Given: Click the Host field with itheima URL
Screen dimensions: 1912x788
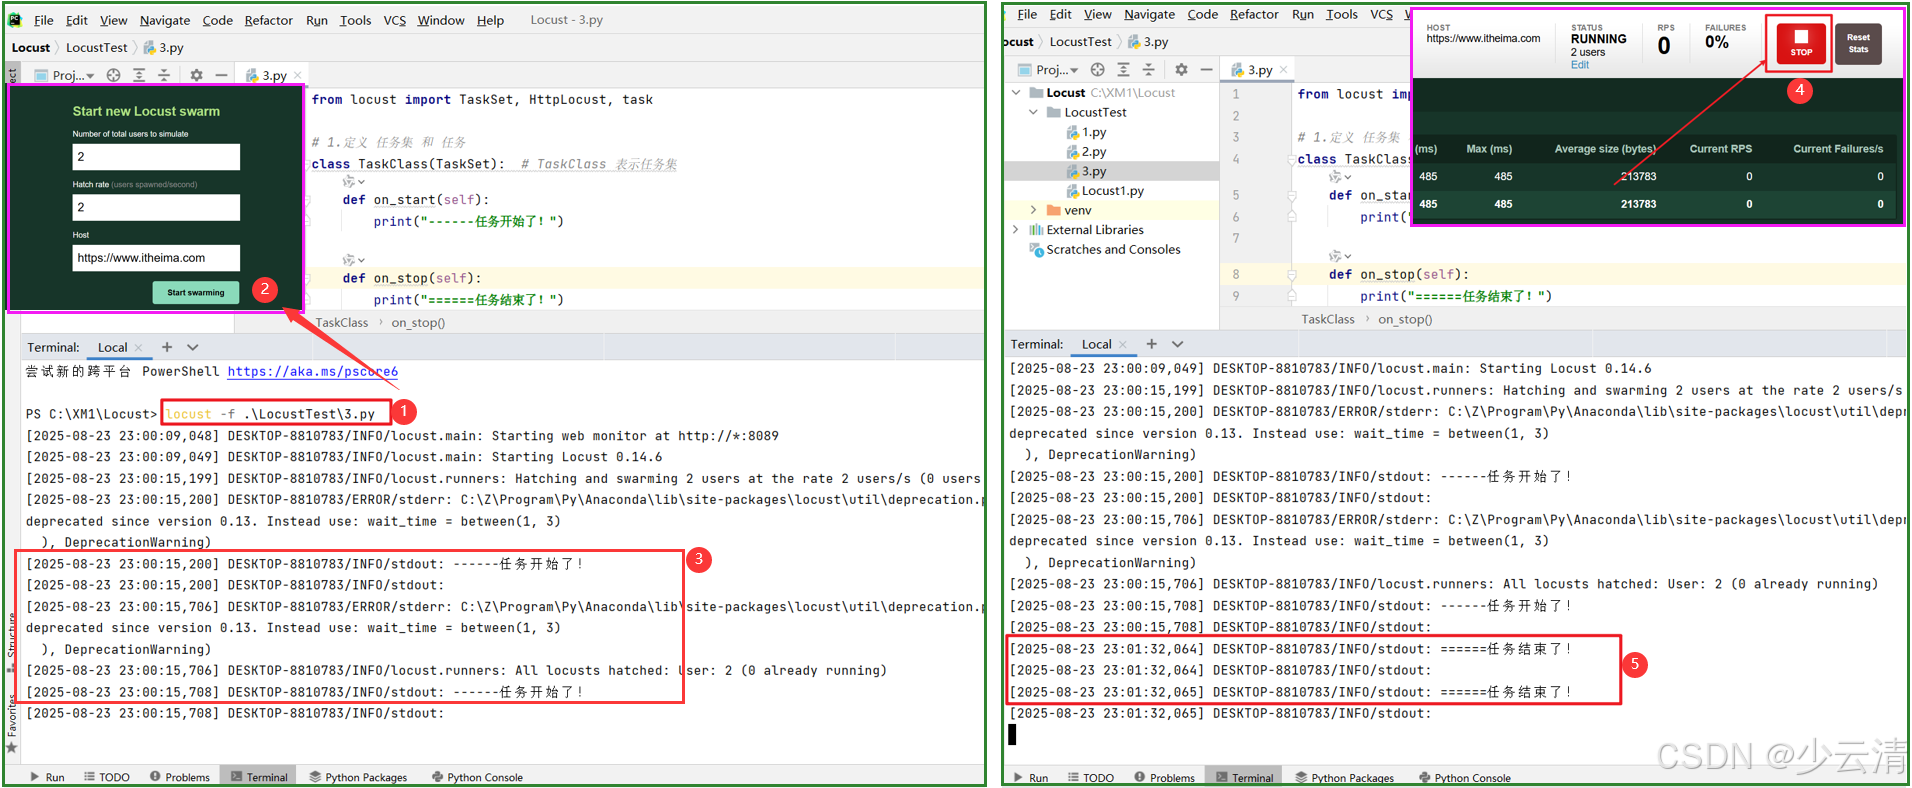Looking at the screenshot, I should point(156,258).
